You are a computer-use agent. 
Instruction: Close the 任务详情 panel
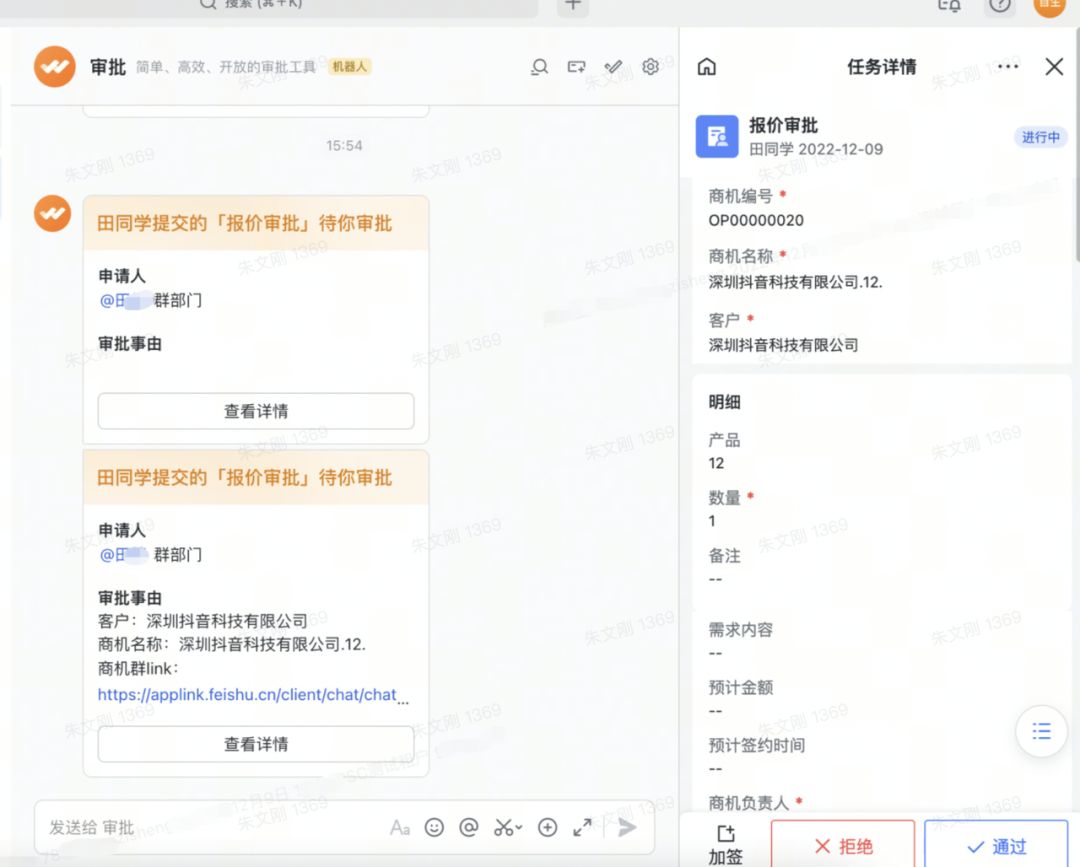coord(1054,67)
